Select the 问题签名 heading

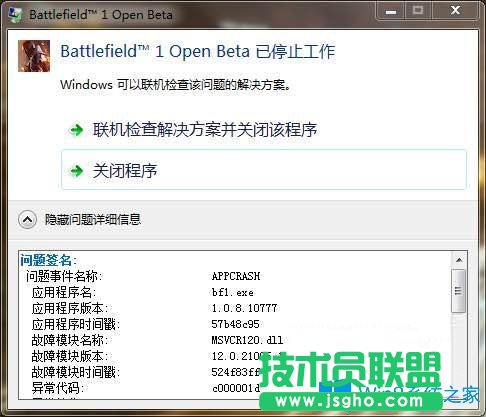tap(48, 260)
